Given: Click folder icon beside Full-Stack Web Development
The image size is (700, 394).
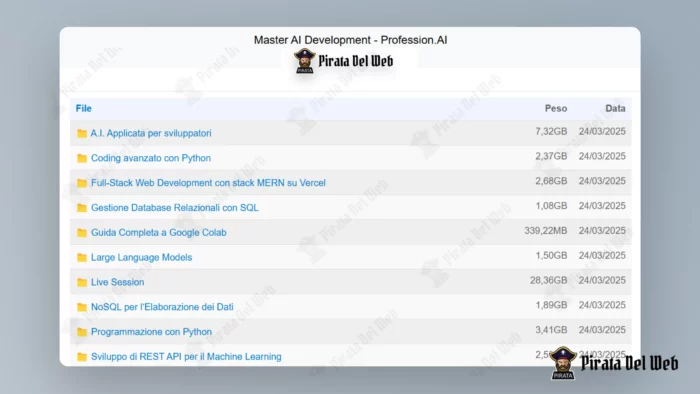Looking at the screenshot, I should [82, 183].
